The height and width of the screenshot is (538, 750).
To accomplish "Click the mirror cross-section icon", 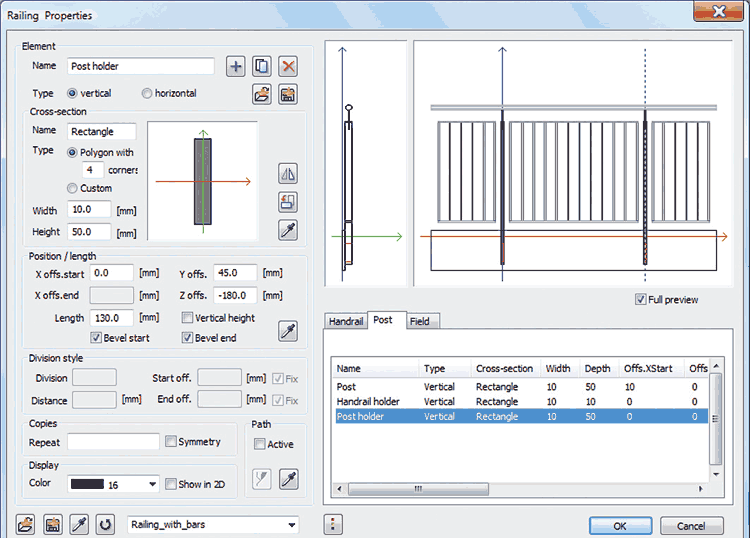I will 288,174.
